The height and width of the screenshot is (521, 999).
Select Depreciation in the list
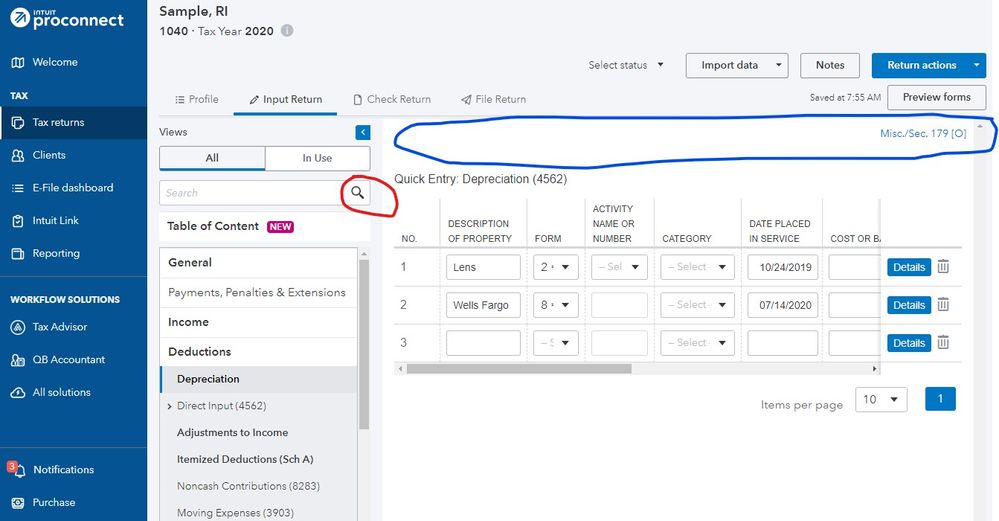tap(258, 379)
